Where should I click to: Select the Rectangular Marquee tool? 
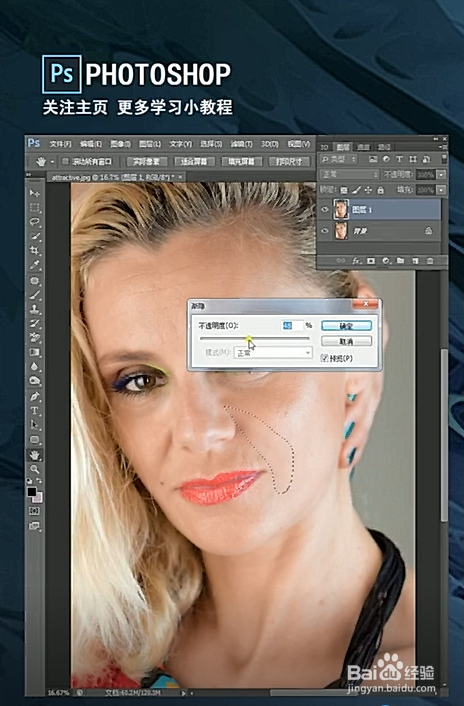(35, 208)
